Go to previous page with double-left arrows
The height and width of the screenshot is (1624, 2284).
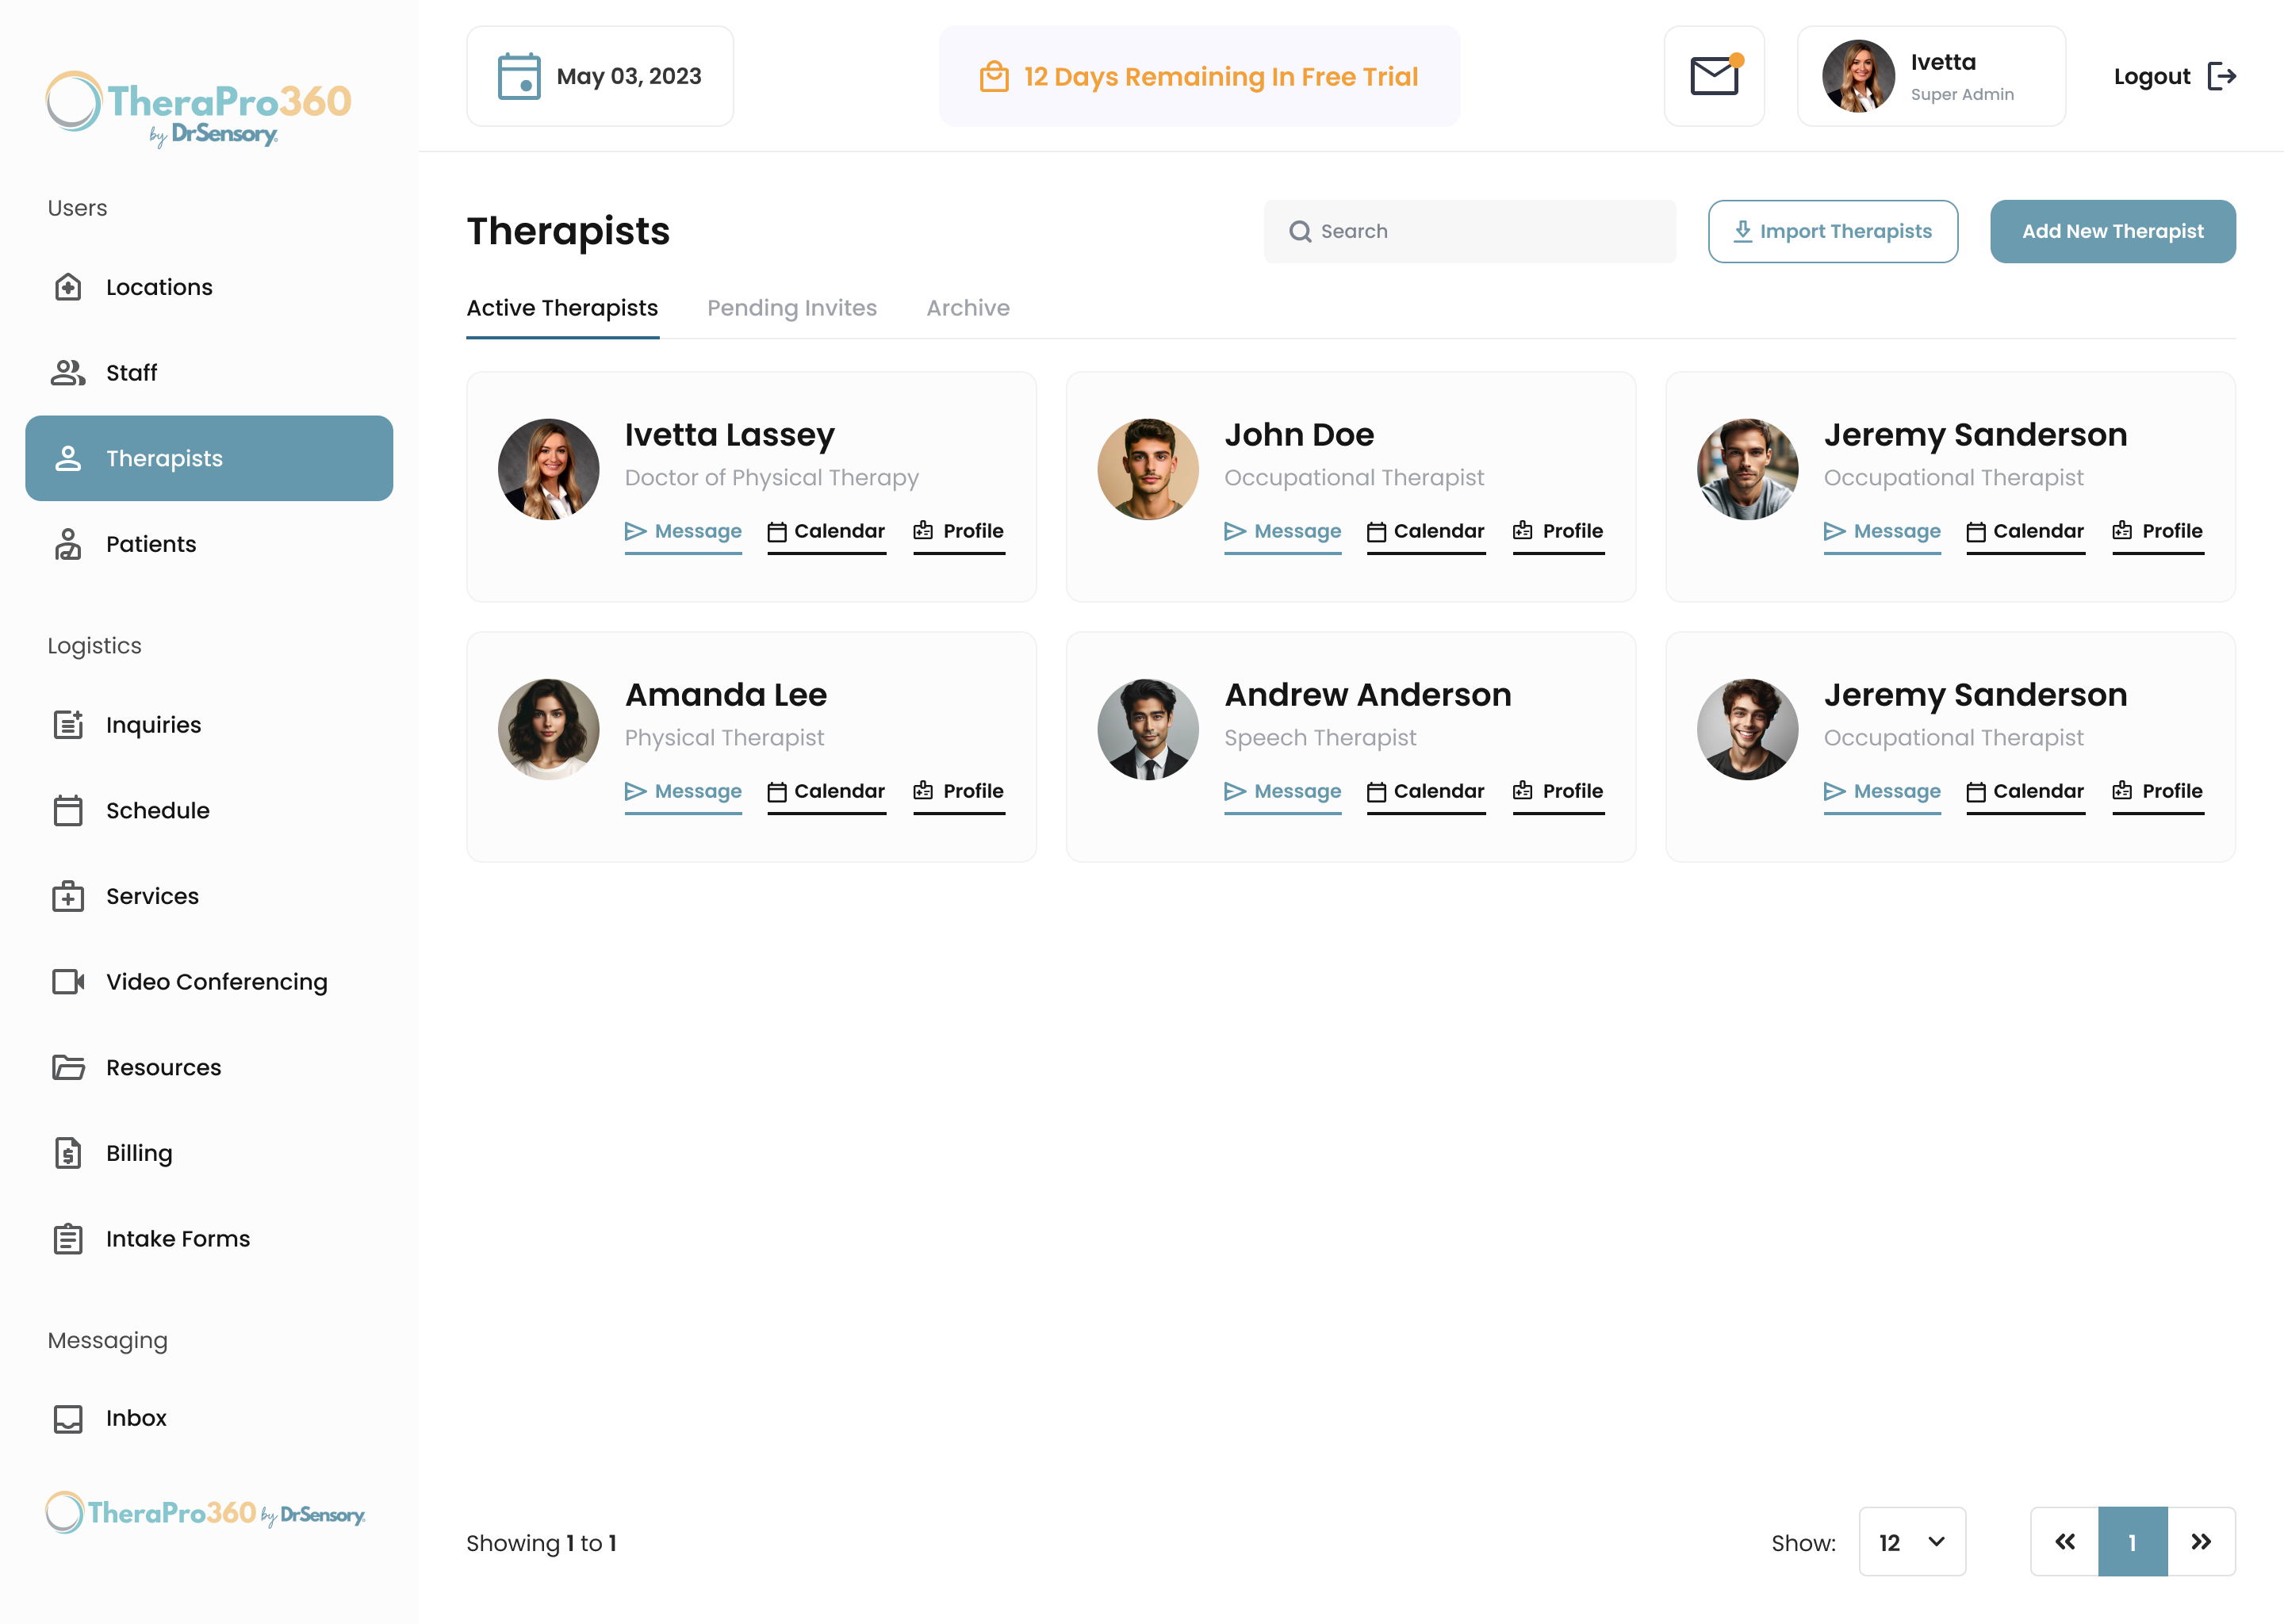click(2065, 1542)
